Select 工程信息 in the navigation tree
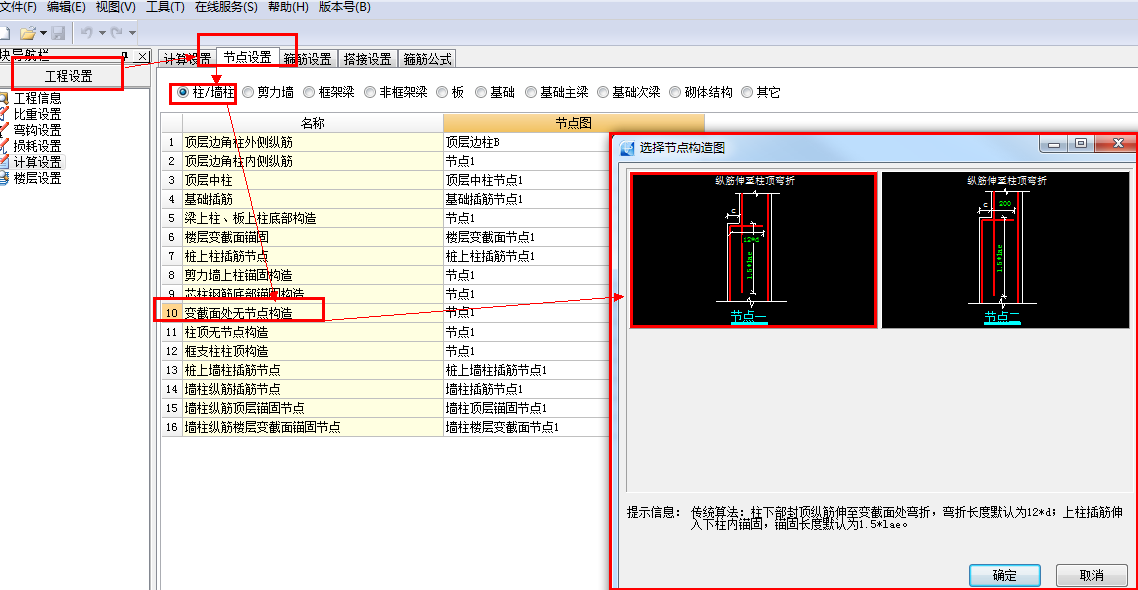This screenshot has width=1138, height=590. [38, 98]
